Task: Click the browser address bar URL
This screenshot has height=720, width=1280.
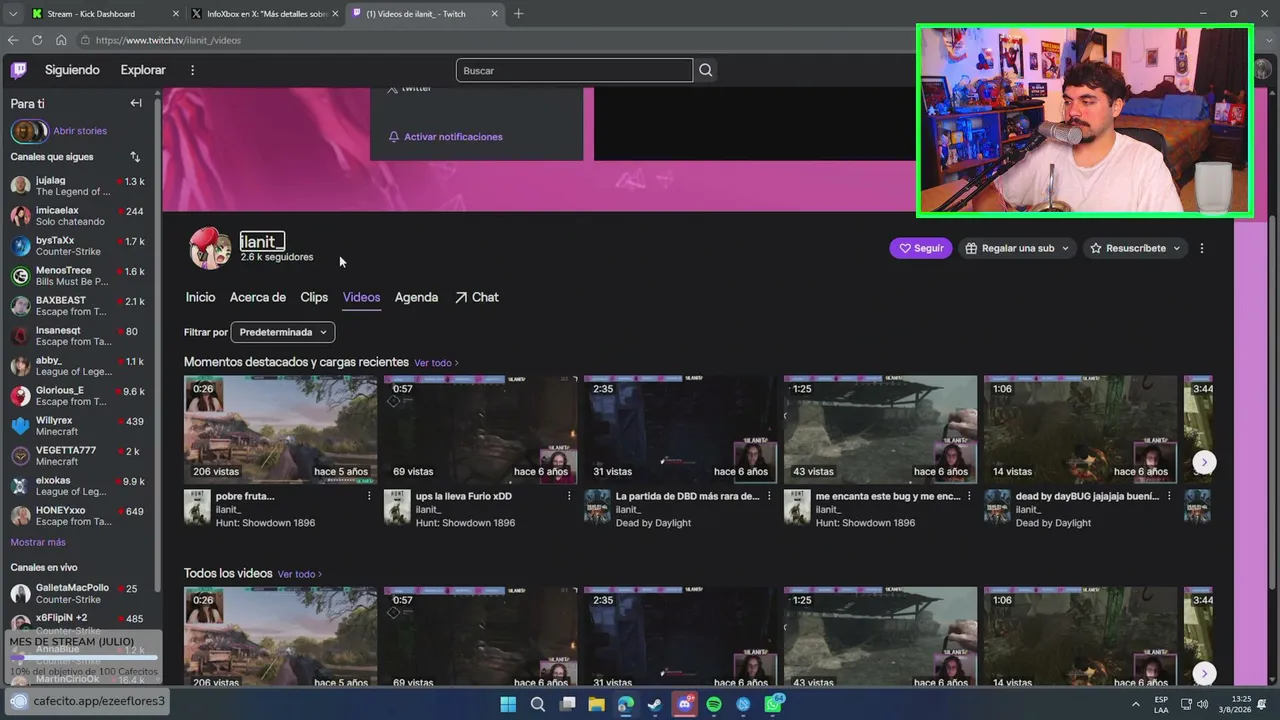Action: click(168, 40)
